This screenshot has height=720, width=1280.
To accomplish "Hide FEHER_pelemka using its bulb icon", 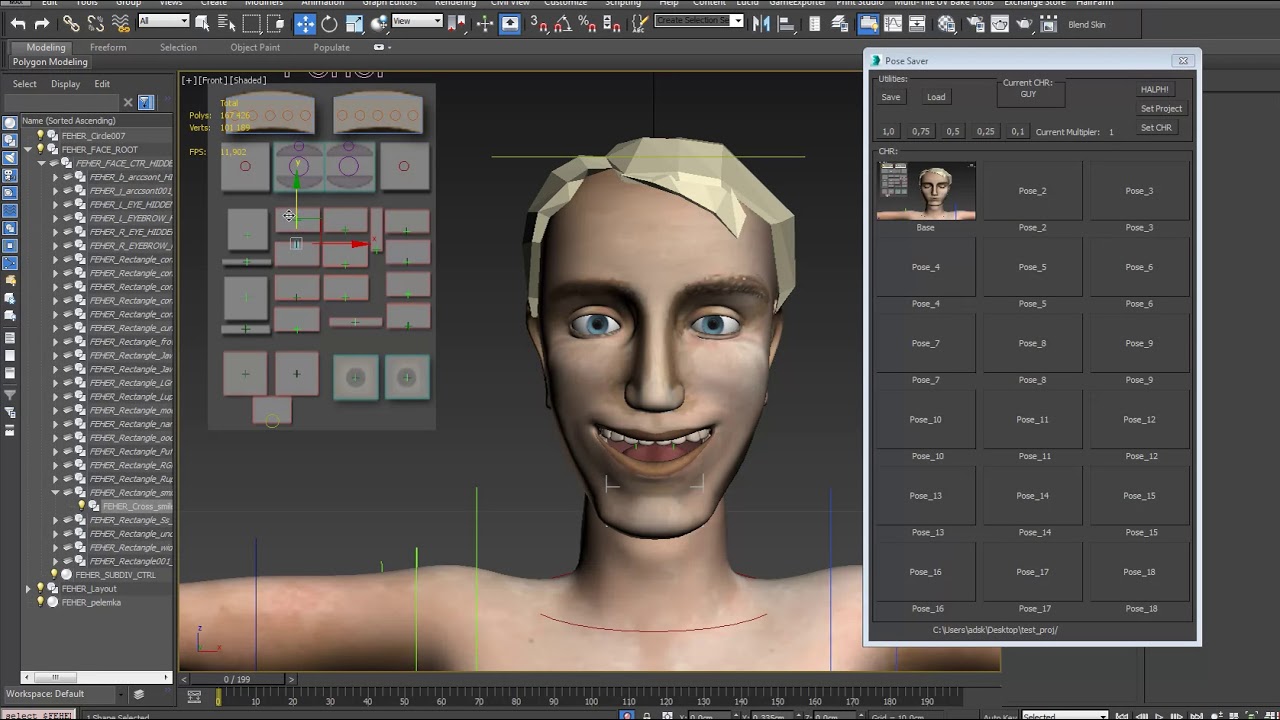I will (x=41, y=603).
